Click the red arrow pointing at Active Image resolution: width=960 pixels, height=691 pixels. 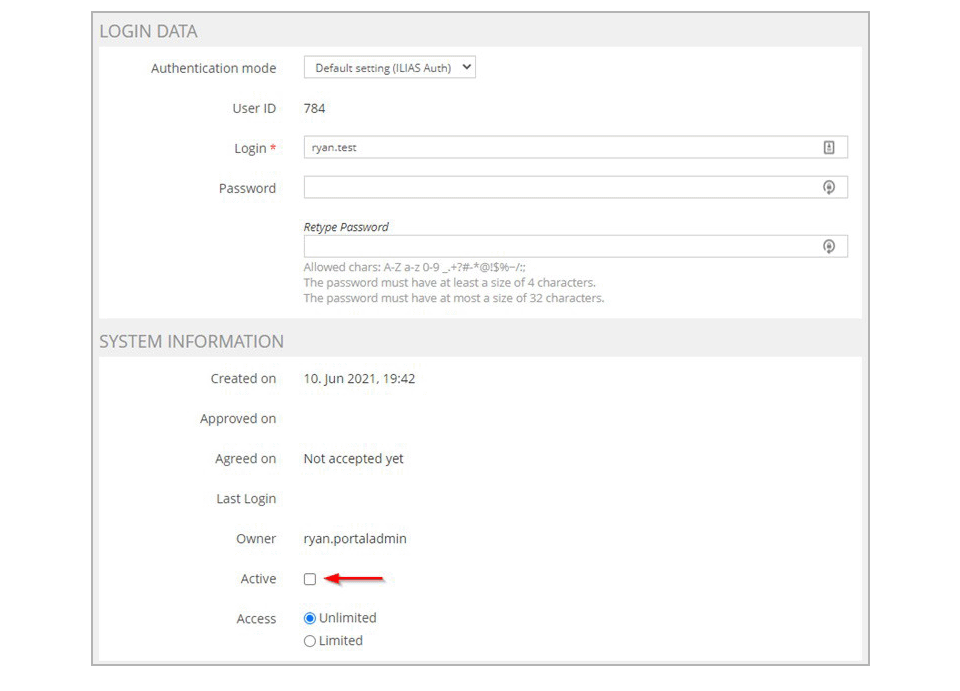(354, 578)
